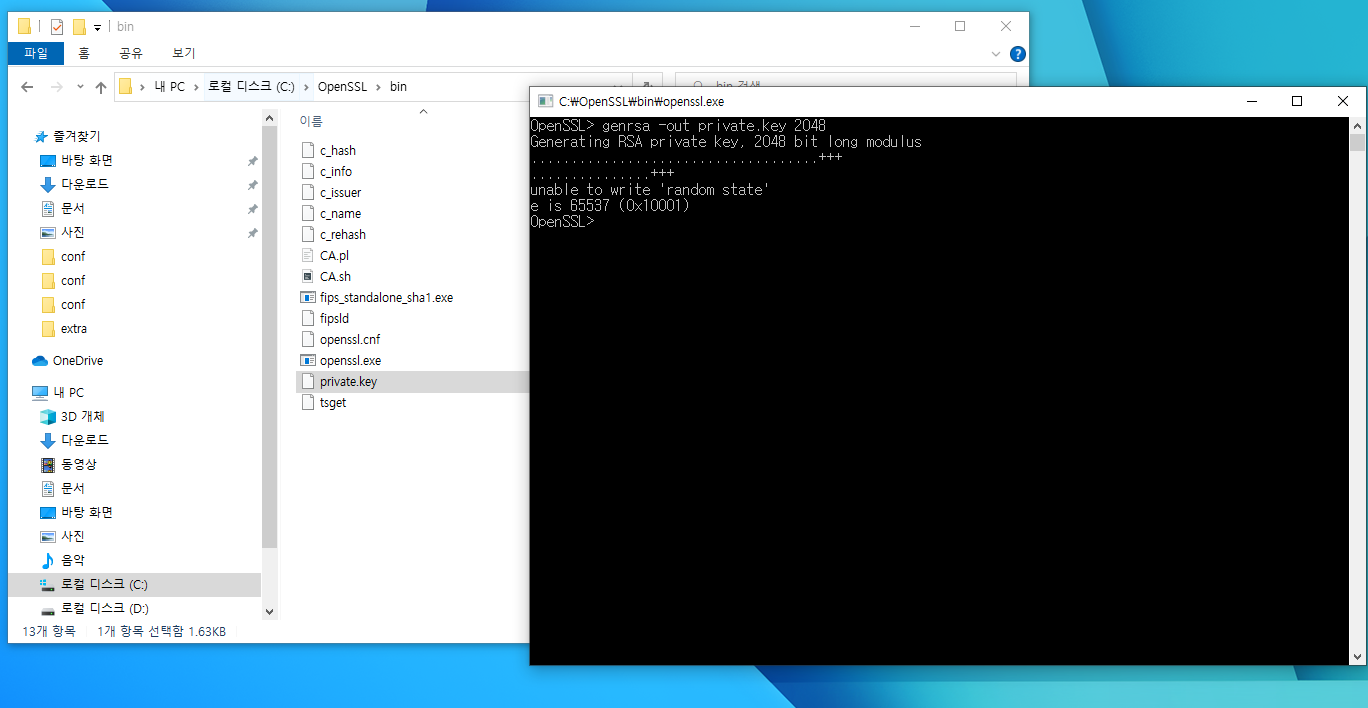Viewport: 1368px width, 708px height.
Task: Click the 로컬 디스크 (C:) address breadcrumb
Action: [251, 87]
